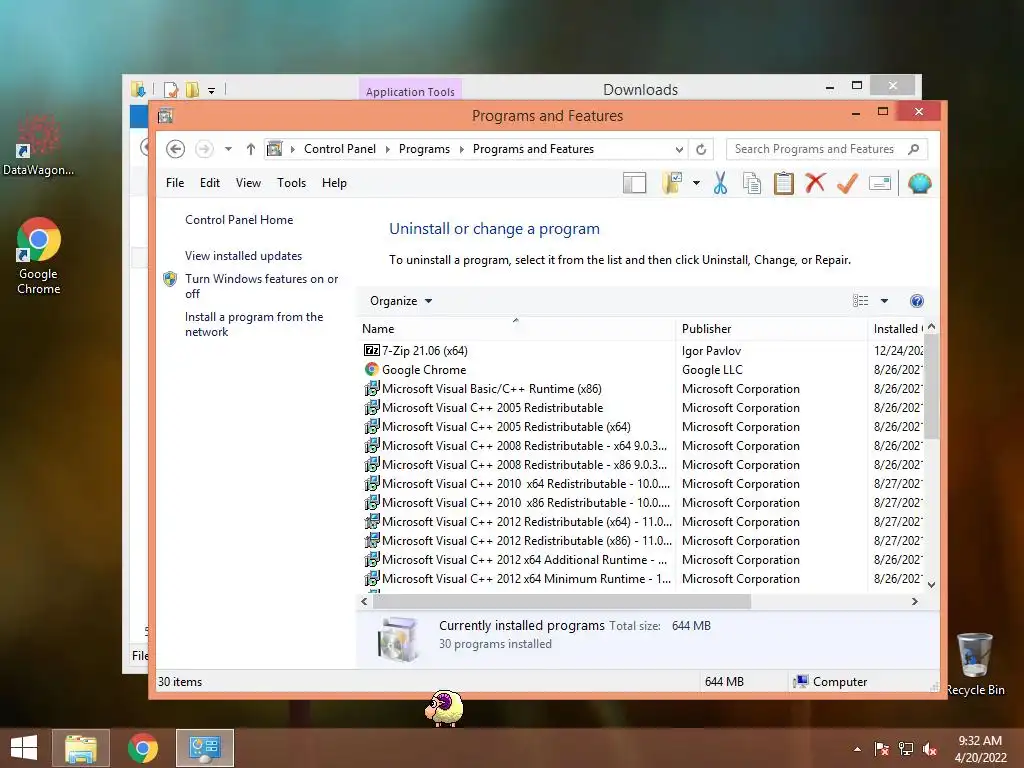Click Application Tools tab in Downloads window
Image resolution: width=1024 pixels, height=768 pixels.
click(x=410, y=91)
